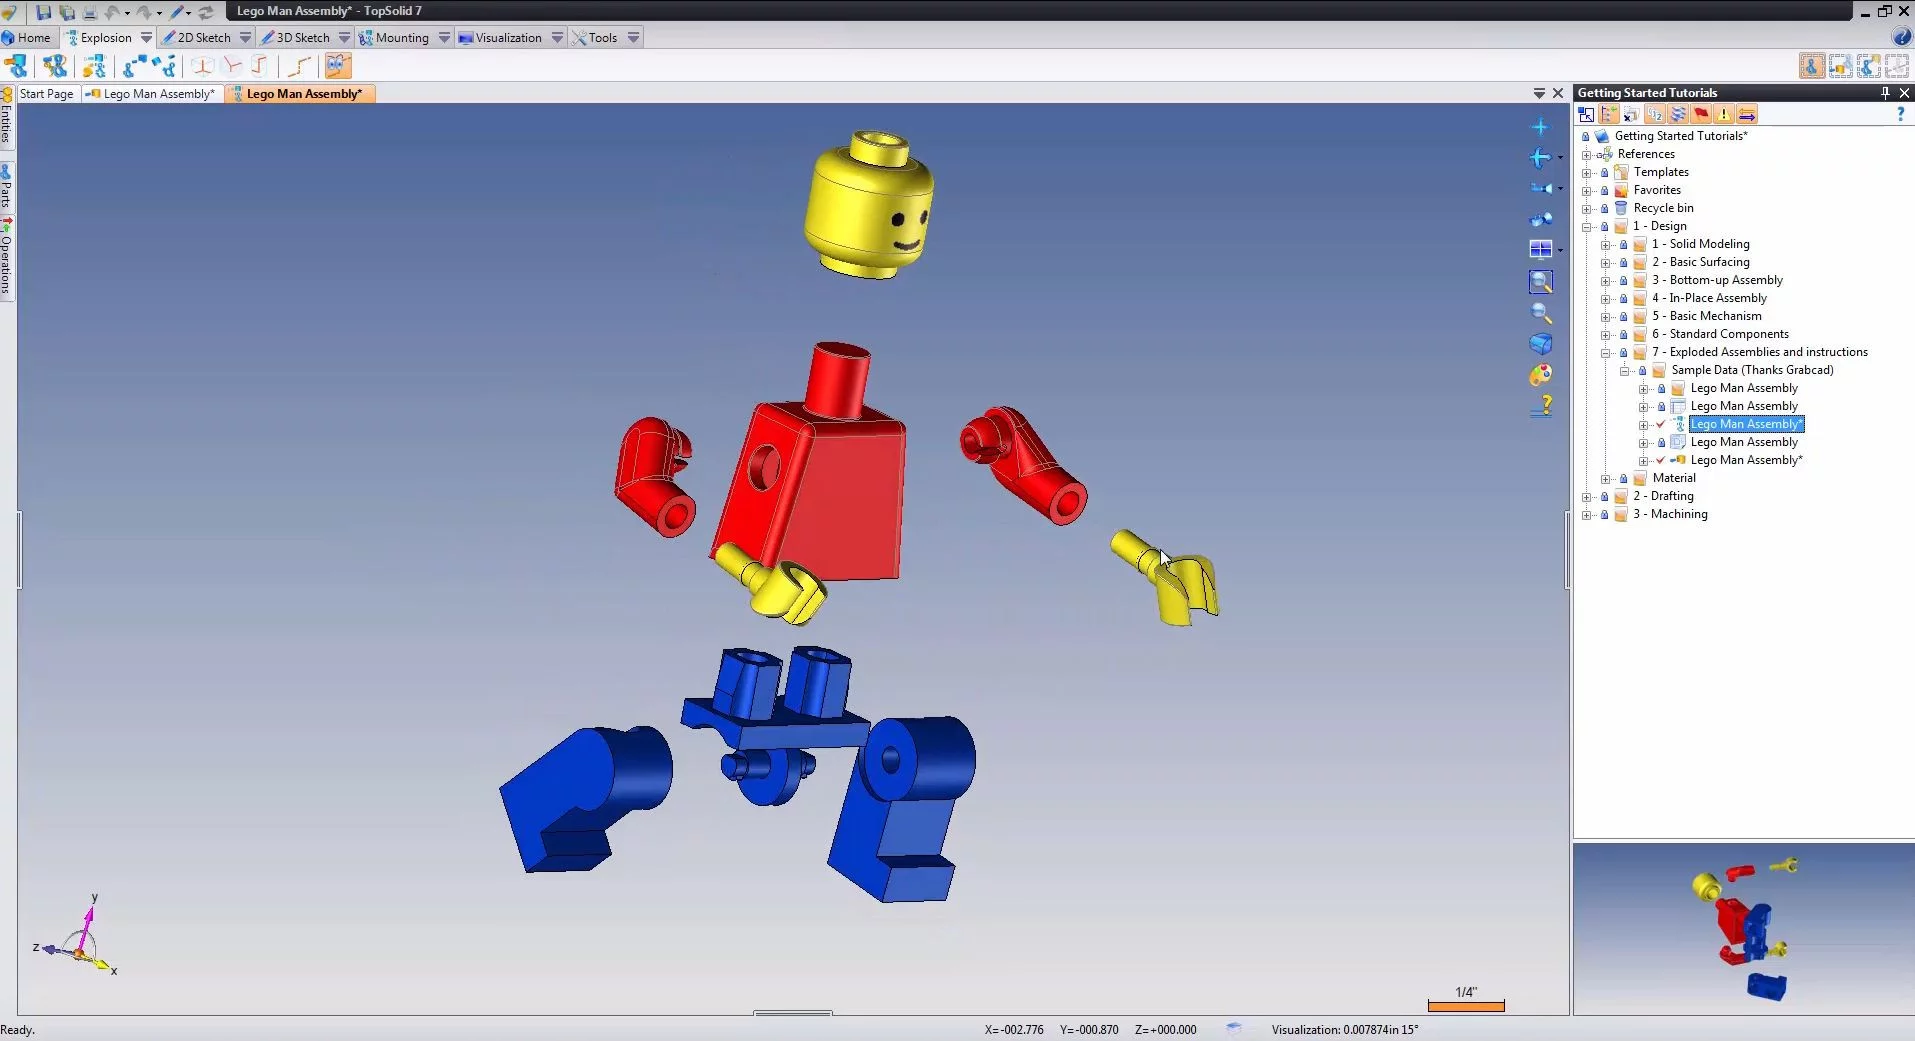1915x1041 pixels.
Task: Click the assembly preview thumbnail
Action: pyautogui.click(x=1743, y=929)
